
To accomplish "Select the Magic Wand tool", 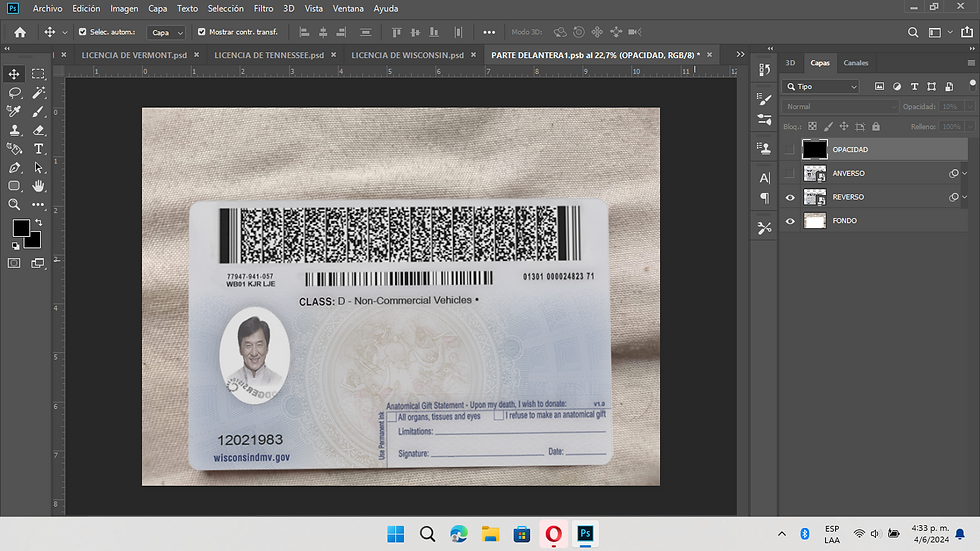I will tap(38, 92).
